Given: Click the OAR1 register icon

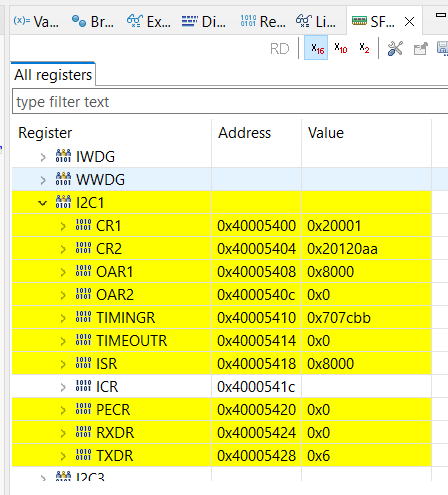Looking at the screenshot, I should coord(83,271).
